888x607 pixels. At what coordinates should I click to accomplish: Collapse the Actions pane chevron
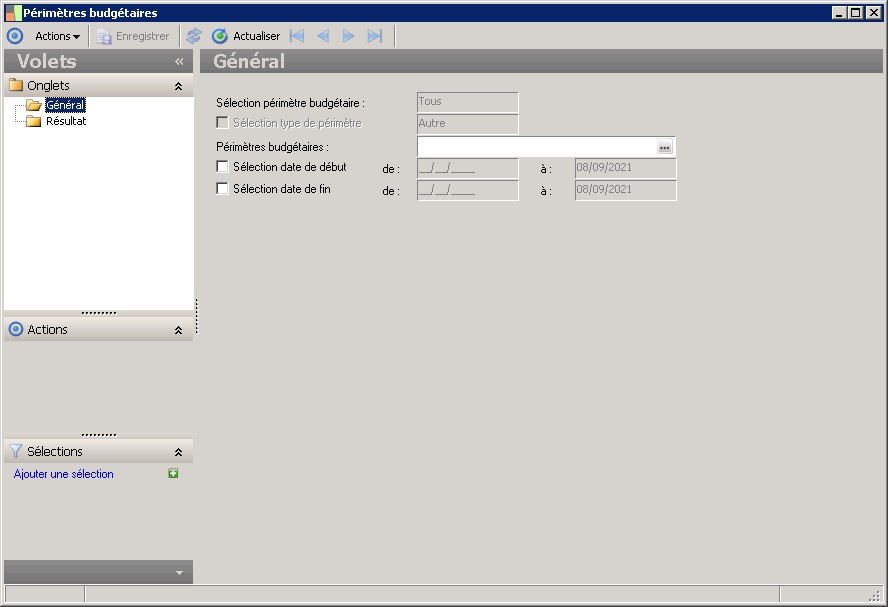[178, 330]
